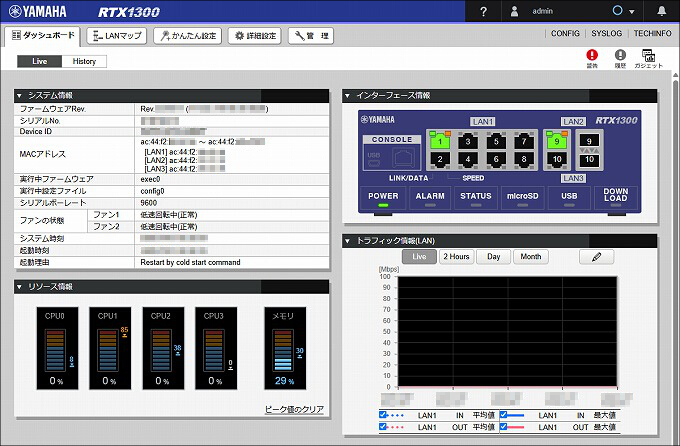Viewport: 680px width, 446px height.
Task: Open the gadget (ガジェット) icon
Action: click(648, 56)
